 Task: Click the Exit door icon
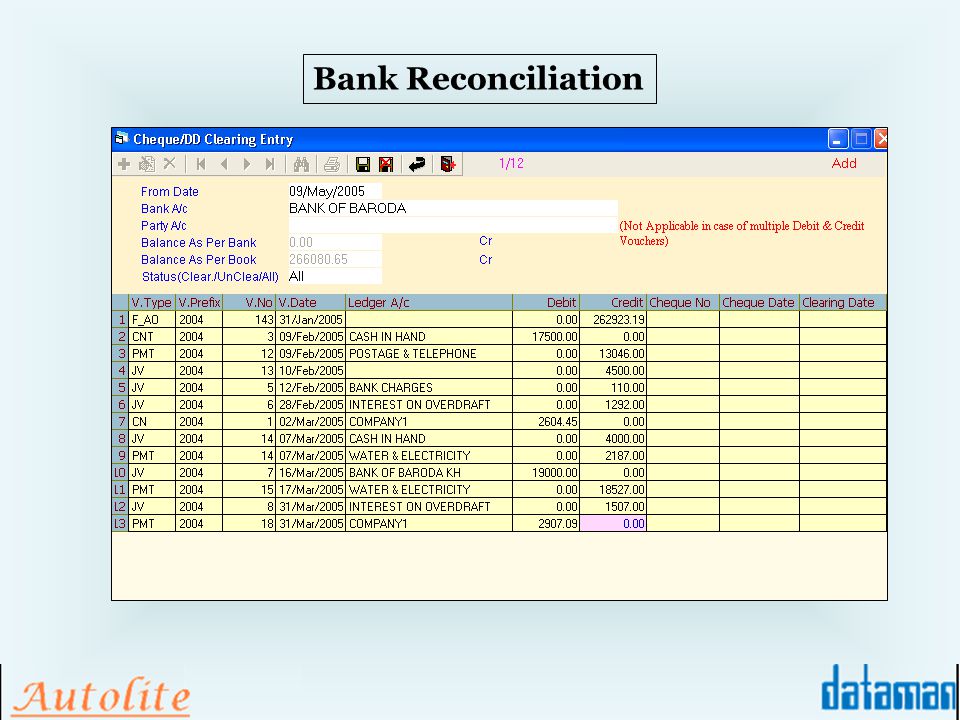pyautogui.click(x=448, y=164)
